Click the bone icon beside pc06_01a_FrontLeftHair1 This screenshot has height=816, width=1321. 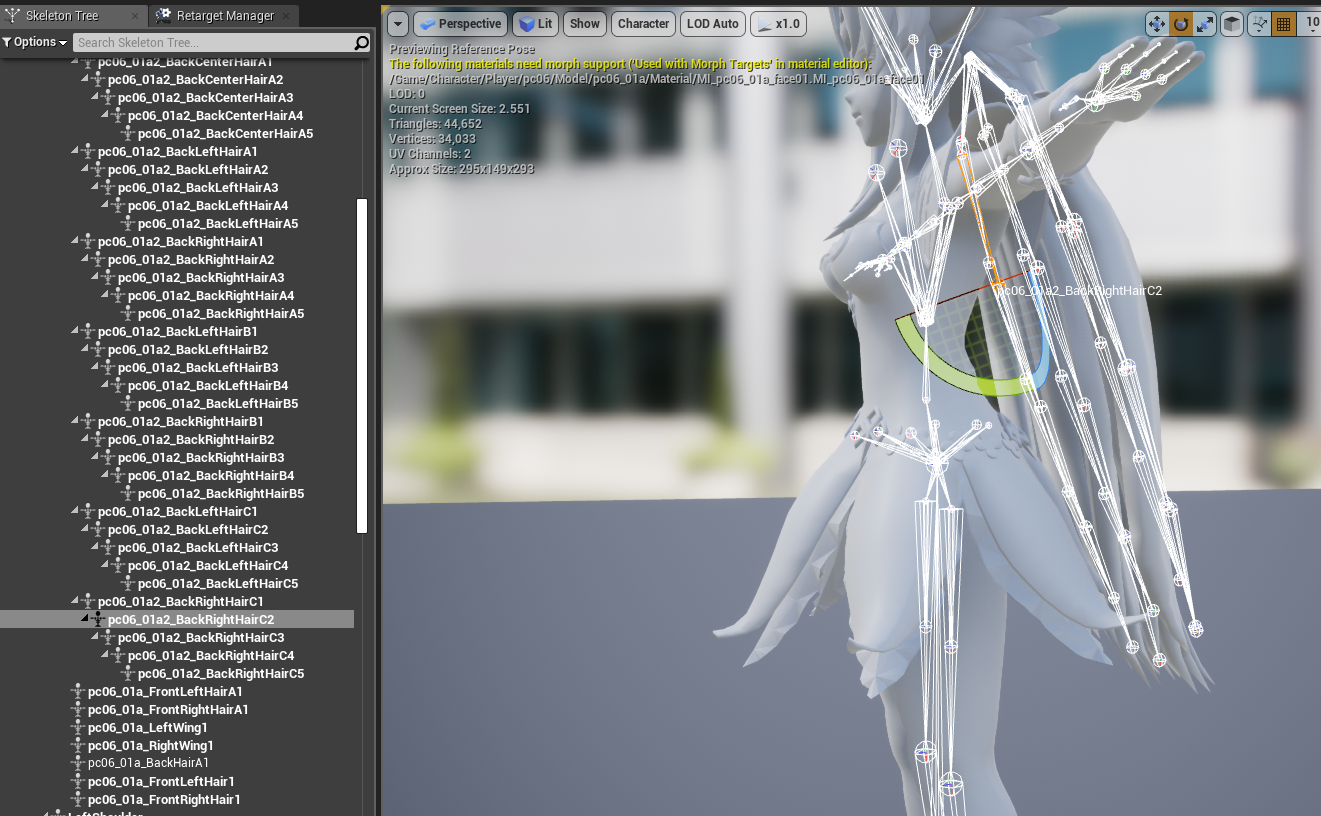(78, 782)
